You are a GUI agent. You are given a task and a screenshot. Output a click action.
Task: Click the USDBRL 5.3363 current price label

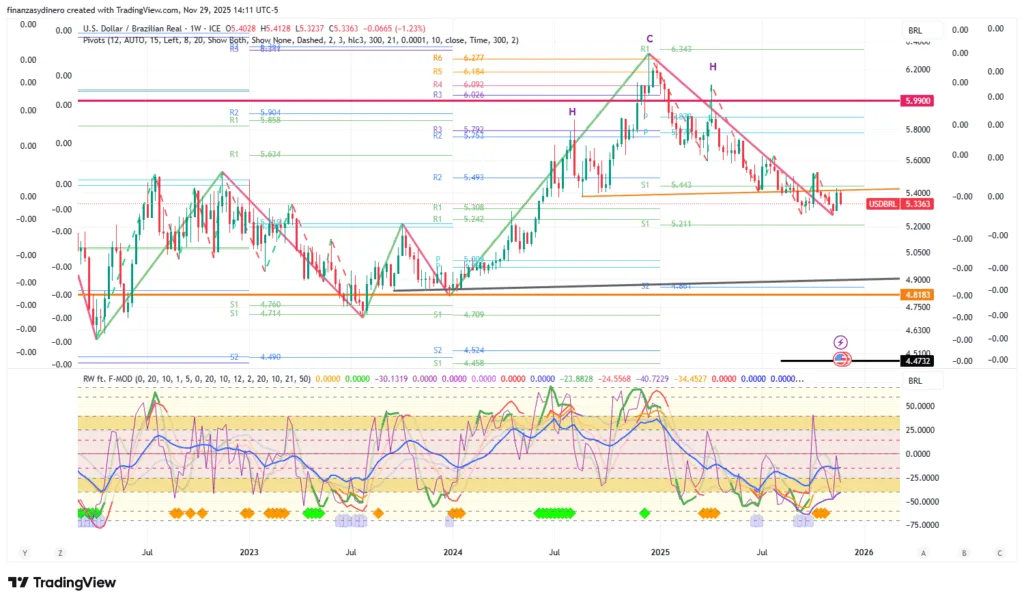pos(914,204)
